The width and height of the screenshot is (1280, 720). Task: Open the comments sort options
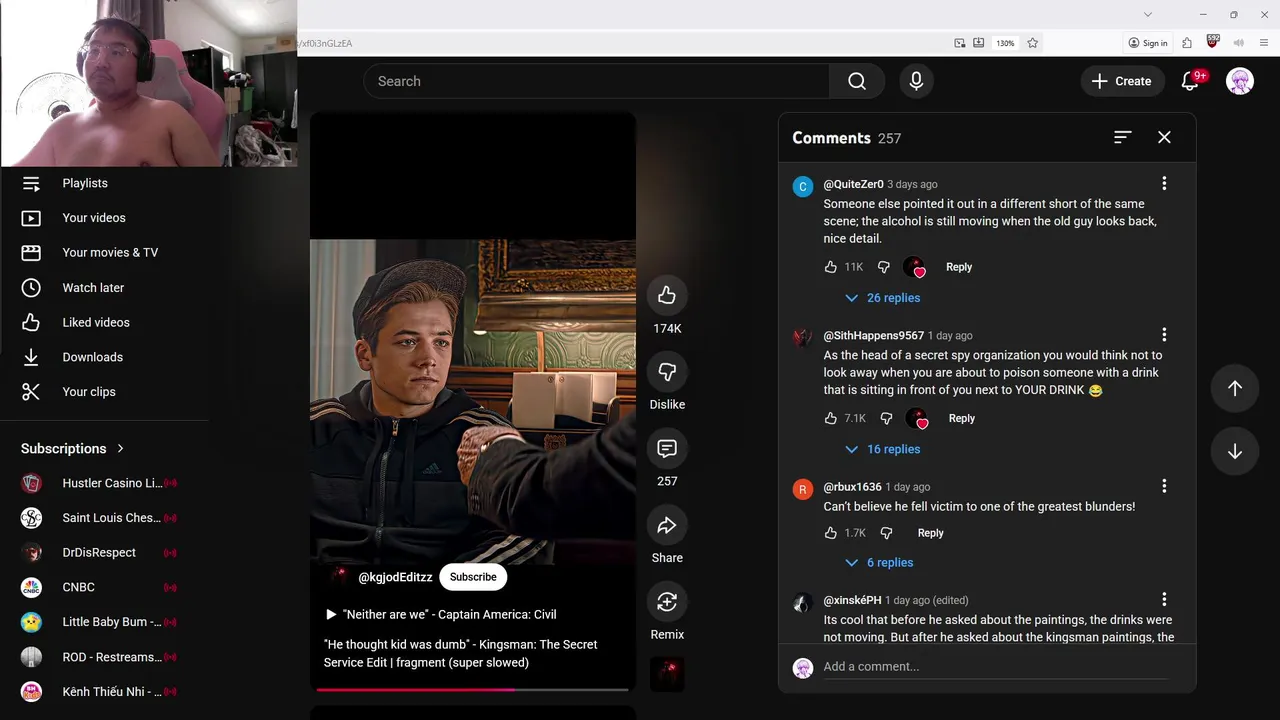1123,137
